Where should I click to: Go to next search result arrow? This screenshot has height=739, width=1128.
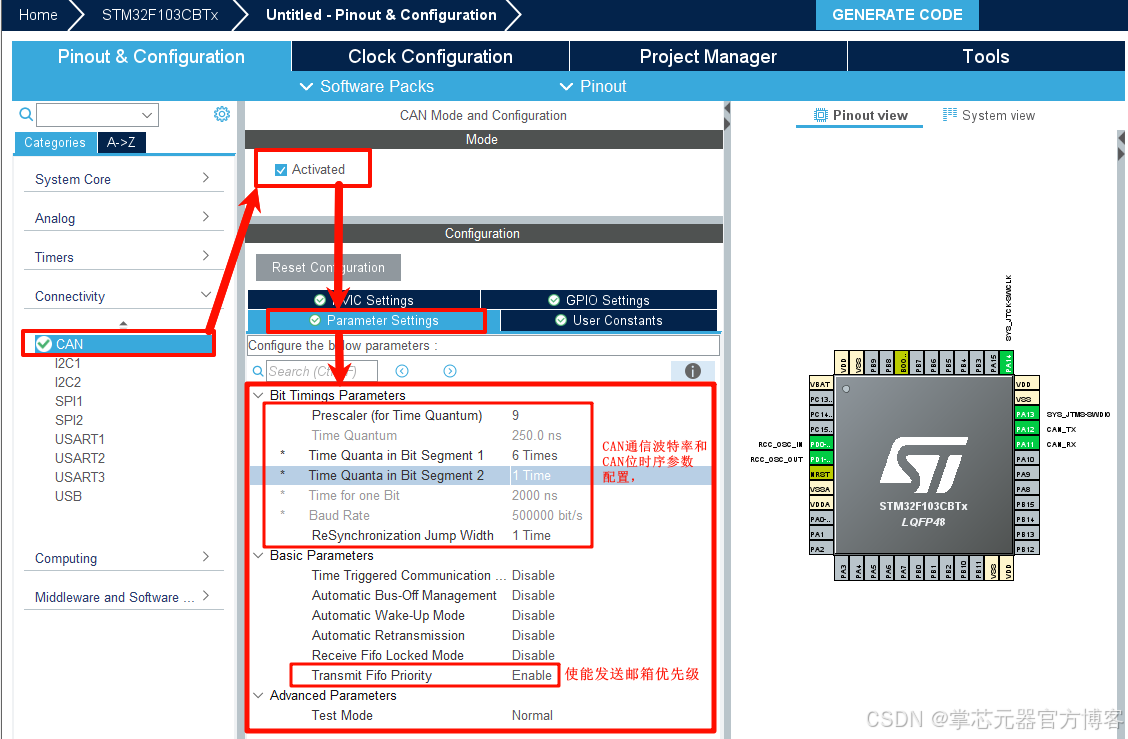coord(450,371)
